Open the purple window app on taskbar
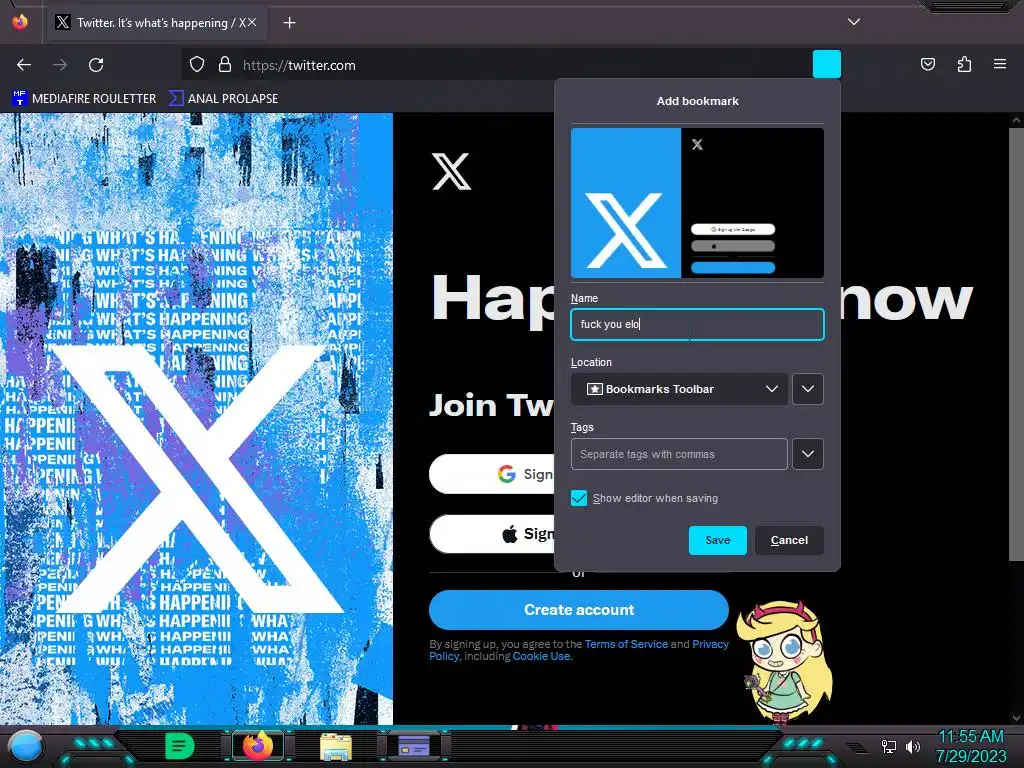1024x768 pixels. click(414, 746)
